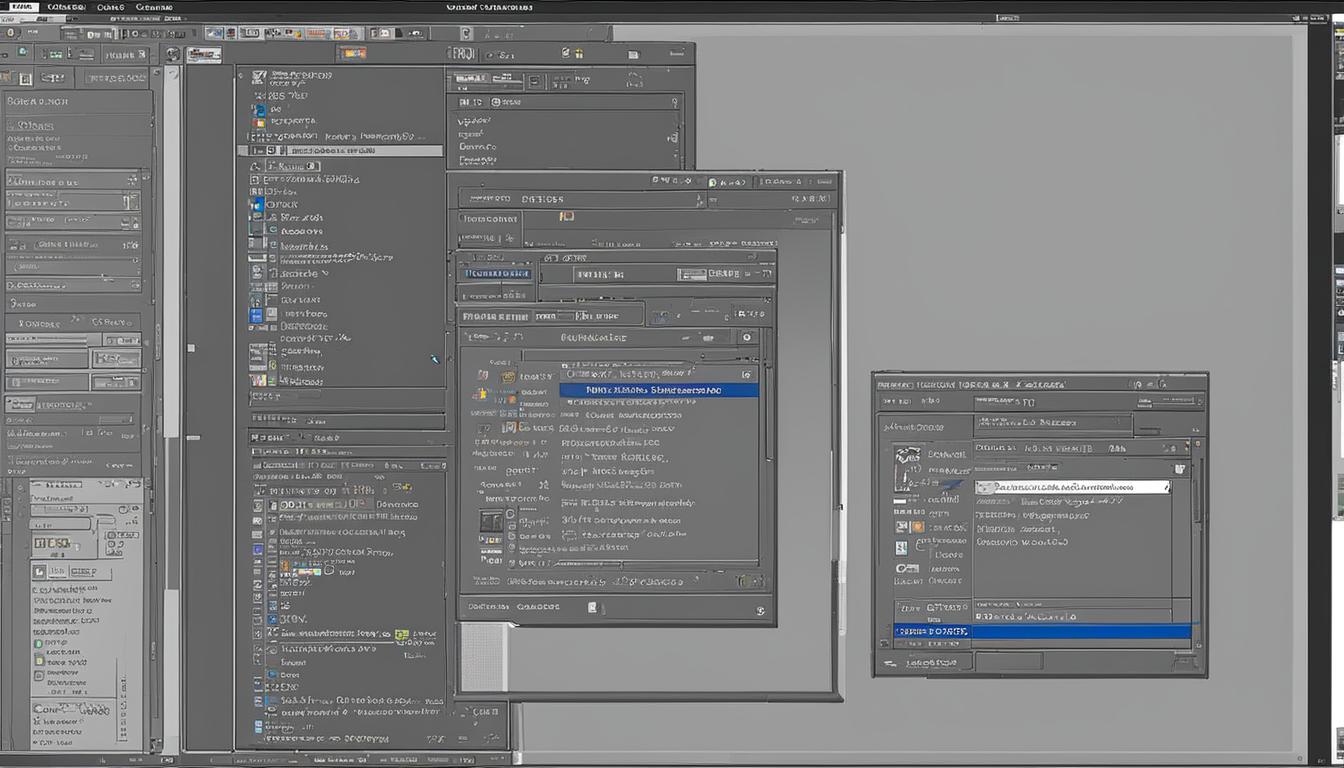Image resolution: width=1344 pixels, height=768 pixels.
Task: Select the monitor thumbnail icon in the lower list
Action: (x=491, y=521)
